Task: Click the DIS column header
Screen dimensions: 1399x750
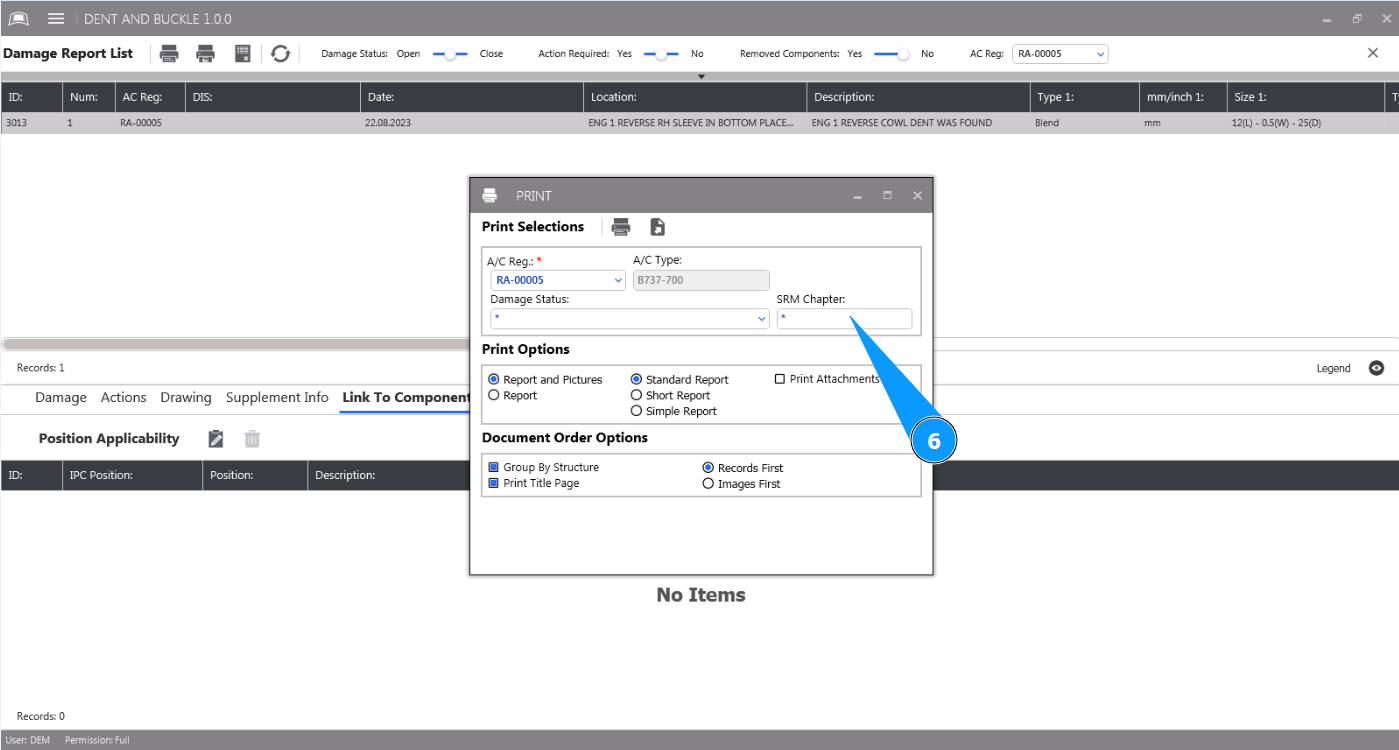Action: tap(272, 97)
